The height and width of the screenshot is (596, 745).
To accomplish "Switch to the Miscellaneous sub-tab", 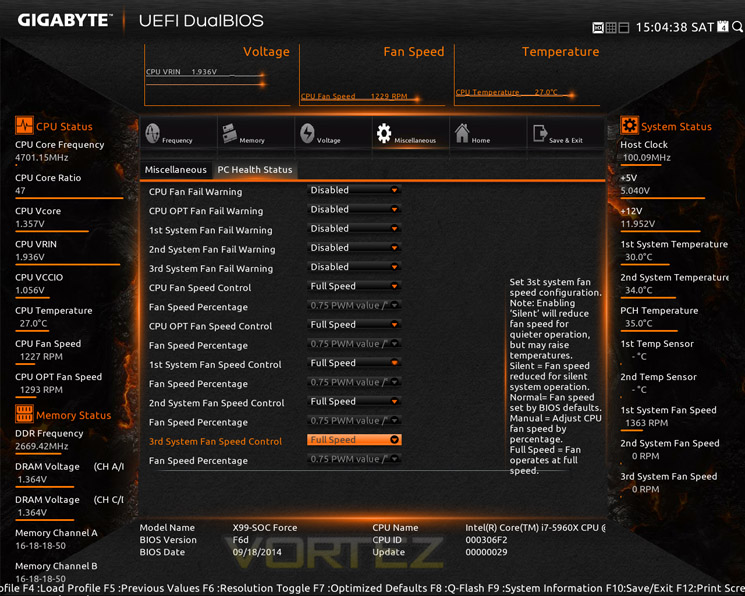I will pos(176,170).
